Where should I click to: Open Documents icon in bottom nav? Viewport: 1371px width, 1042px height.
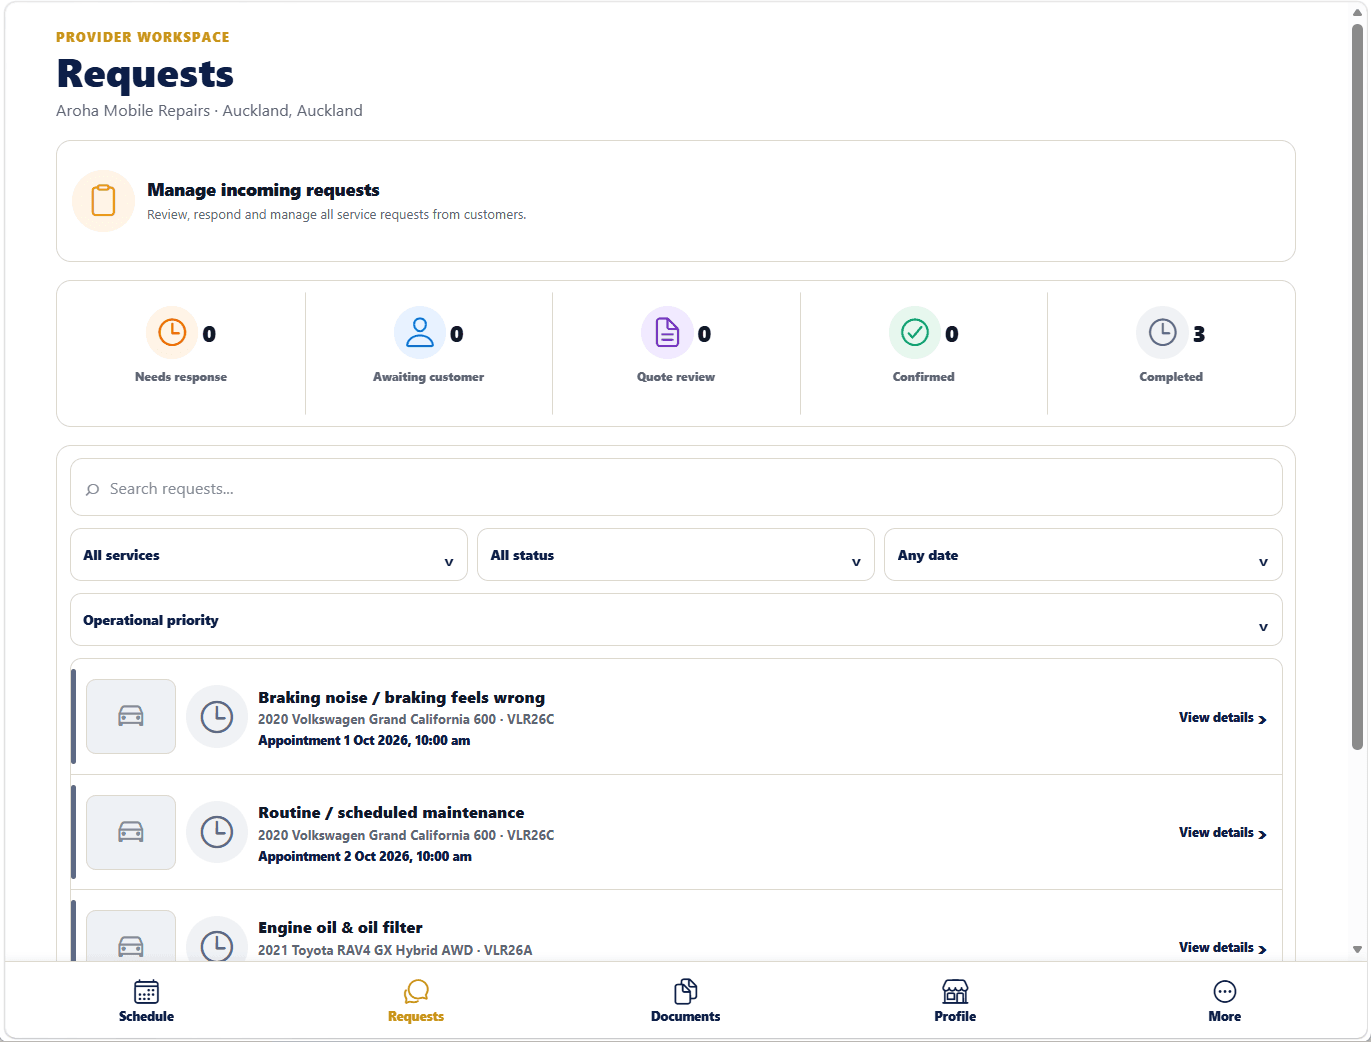(x=686, y=991)
